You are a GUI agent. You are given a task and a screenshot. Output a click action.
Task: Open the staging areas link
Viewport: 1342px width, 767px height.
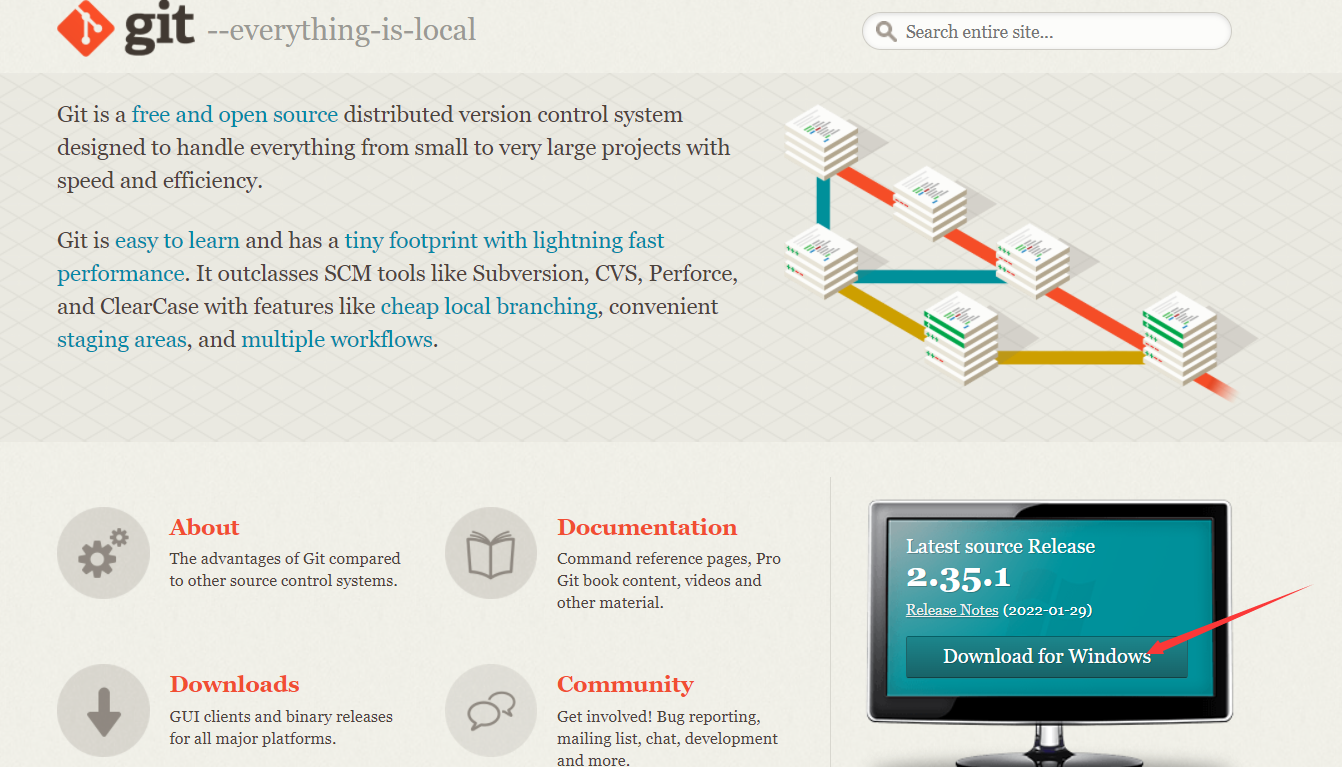tap(122, 339)
